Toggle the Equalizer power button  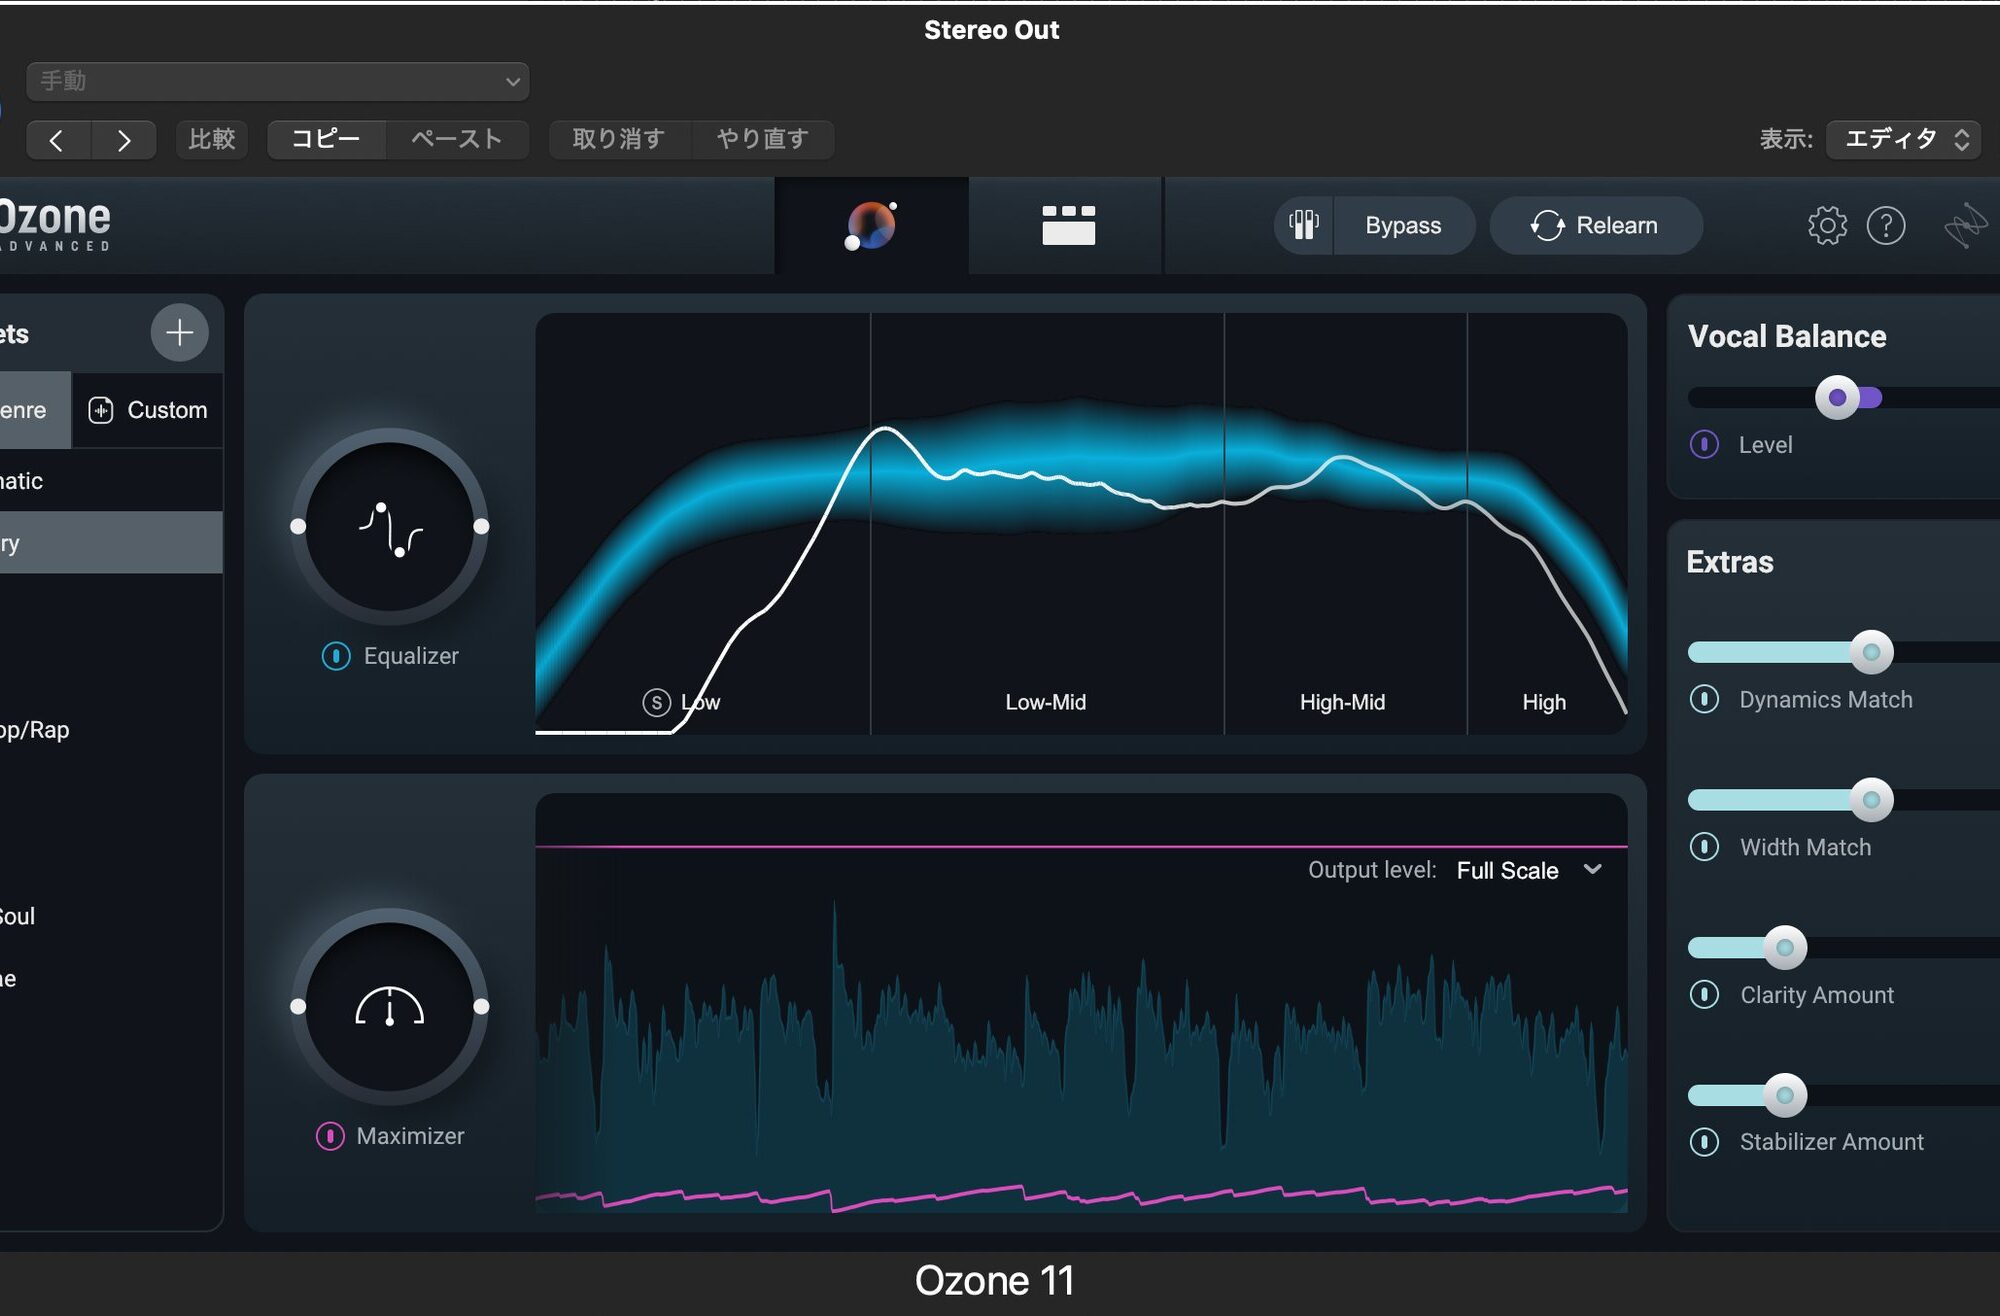click(336, 656)
